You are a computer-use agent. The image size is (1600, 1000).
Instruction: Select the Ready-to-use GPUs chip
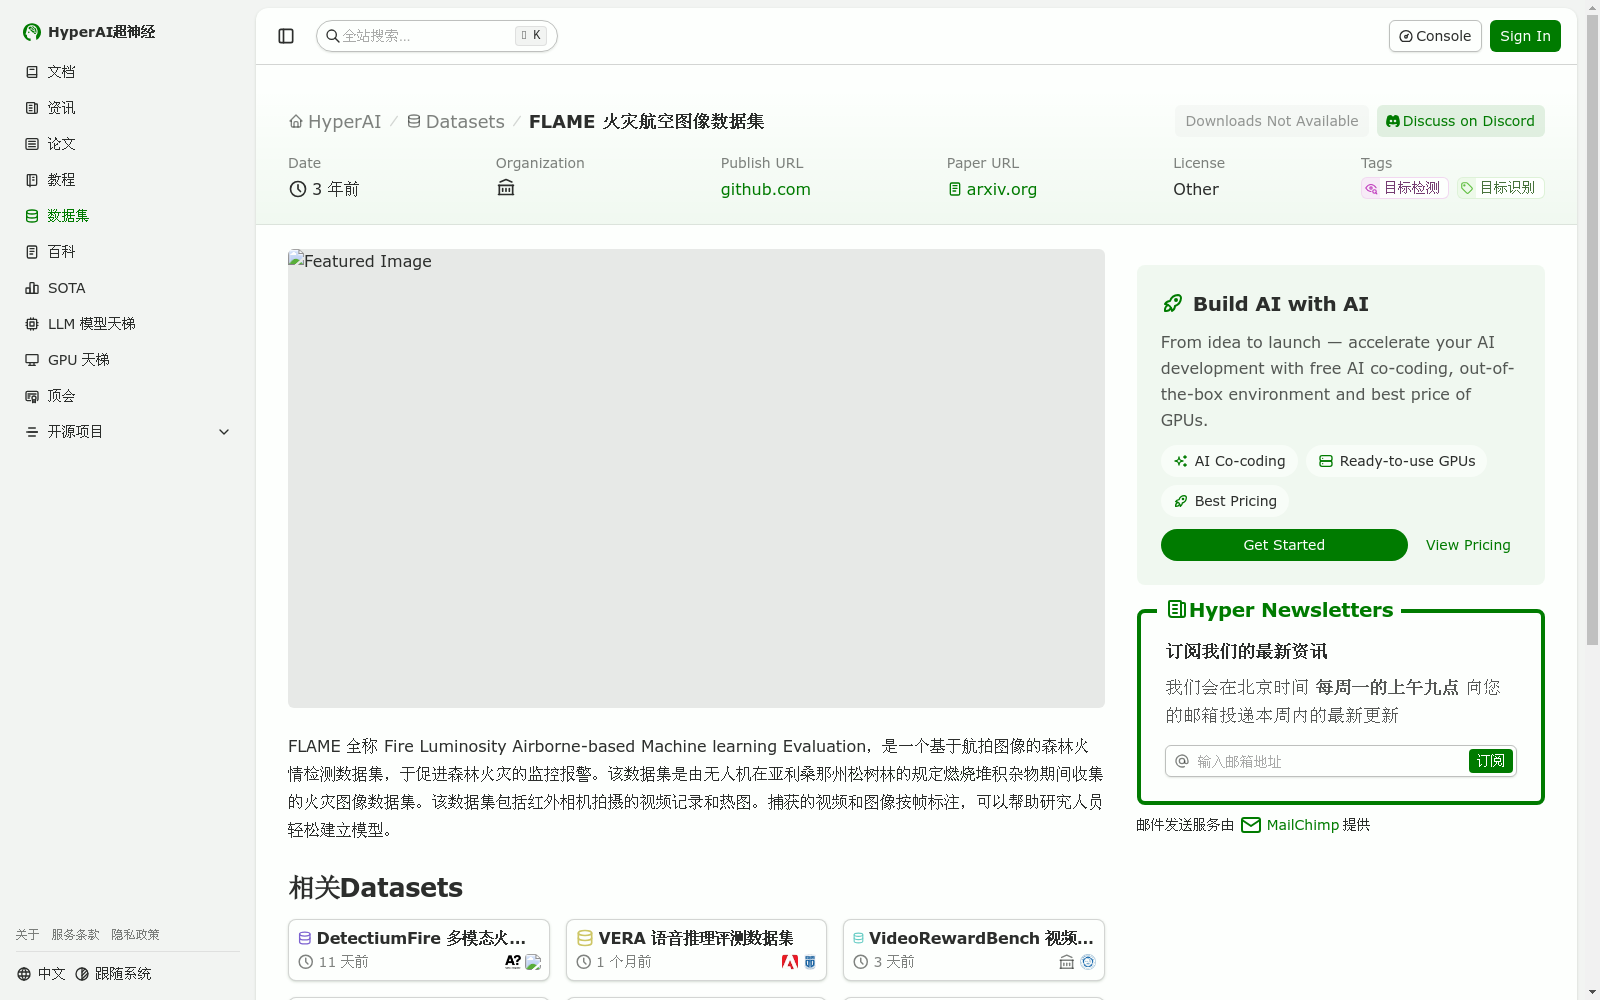[1396, 461]
